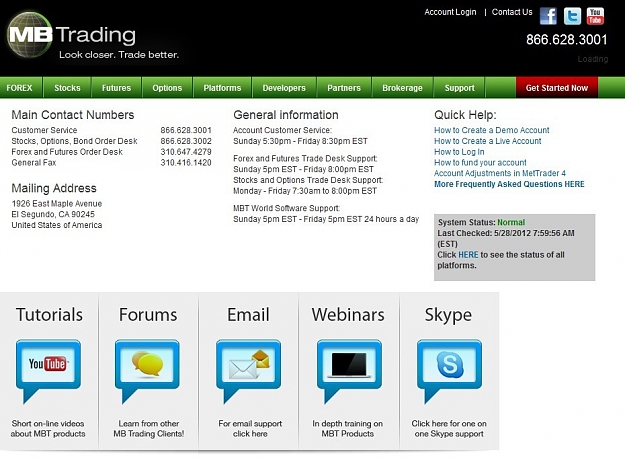The image size is (625, 460).
Task: Open the How to Log In link
Action: pyautogui.click(x=459, y=151)
